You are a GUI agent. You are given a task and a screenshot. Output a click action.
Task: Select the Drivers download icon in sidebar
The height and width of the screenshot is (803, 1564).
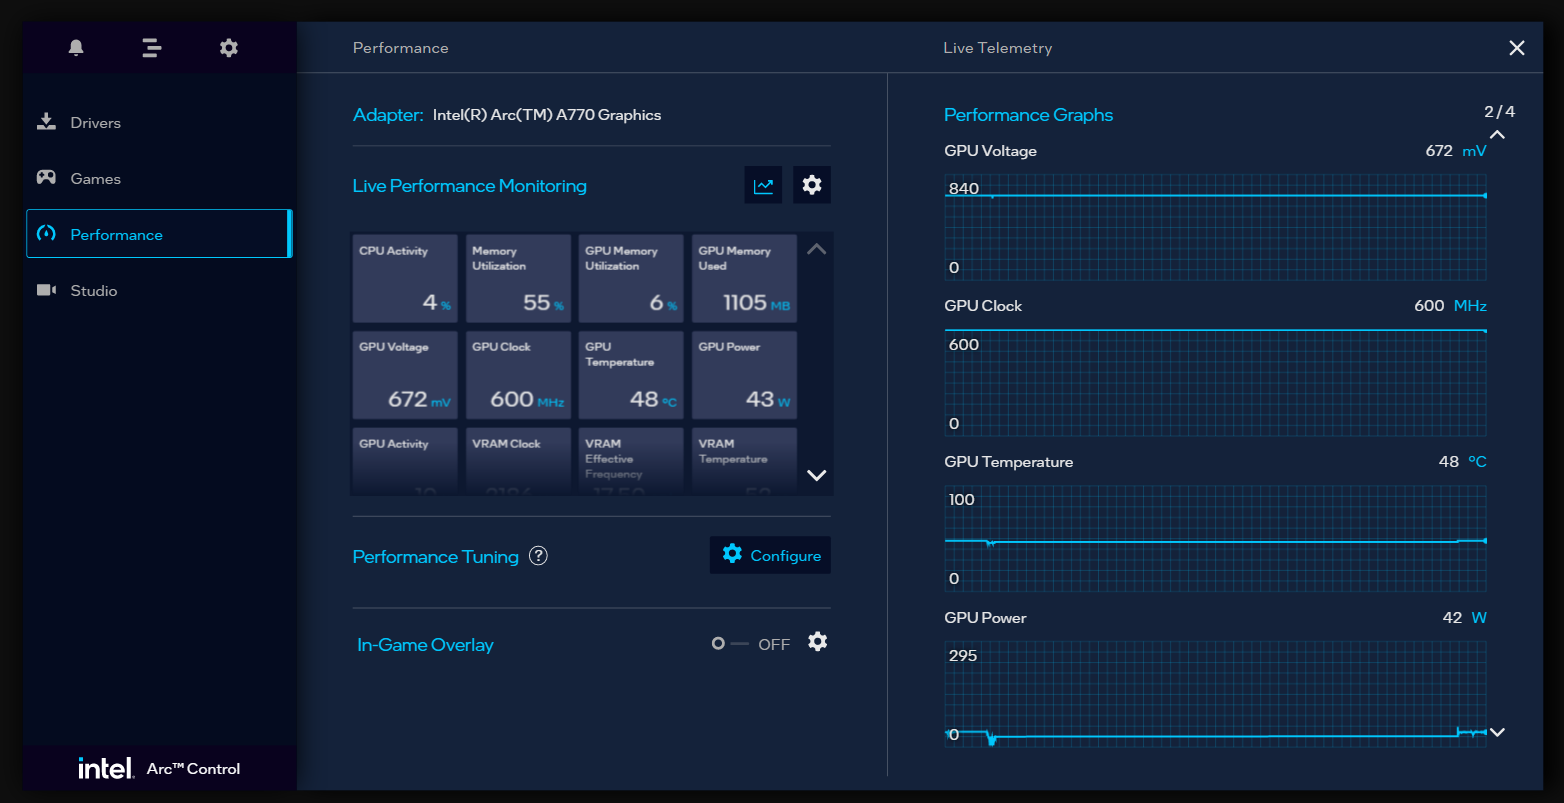46,121
